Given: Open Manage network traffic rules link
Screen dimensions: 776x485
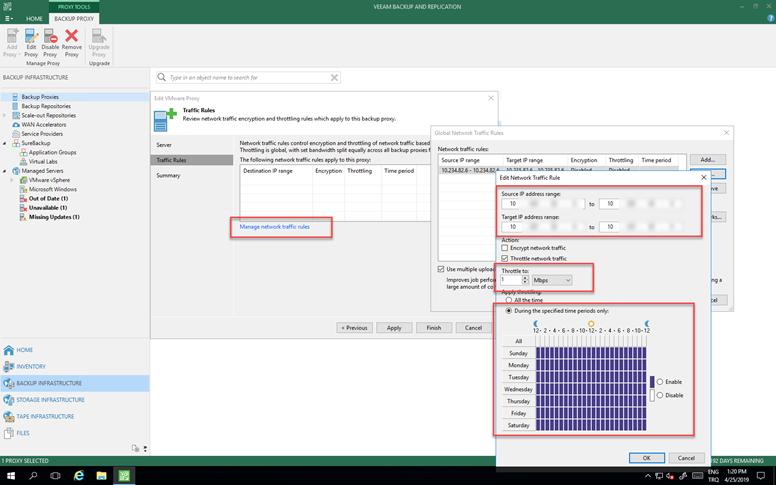Looking at the screenshot, I should coord(275,227).
